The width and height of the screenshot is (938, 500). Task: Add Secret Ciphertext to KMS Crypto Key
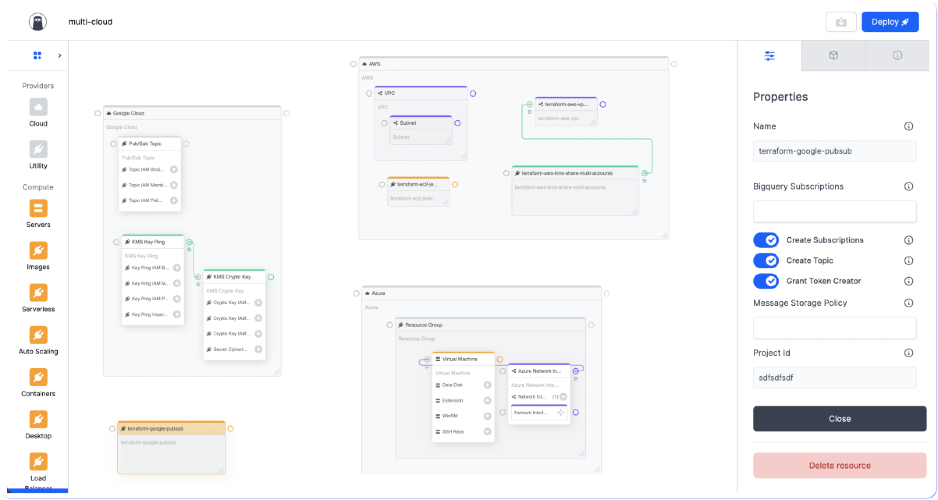(258, 349)
